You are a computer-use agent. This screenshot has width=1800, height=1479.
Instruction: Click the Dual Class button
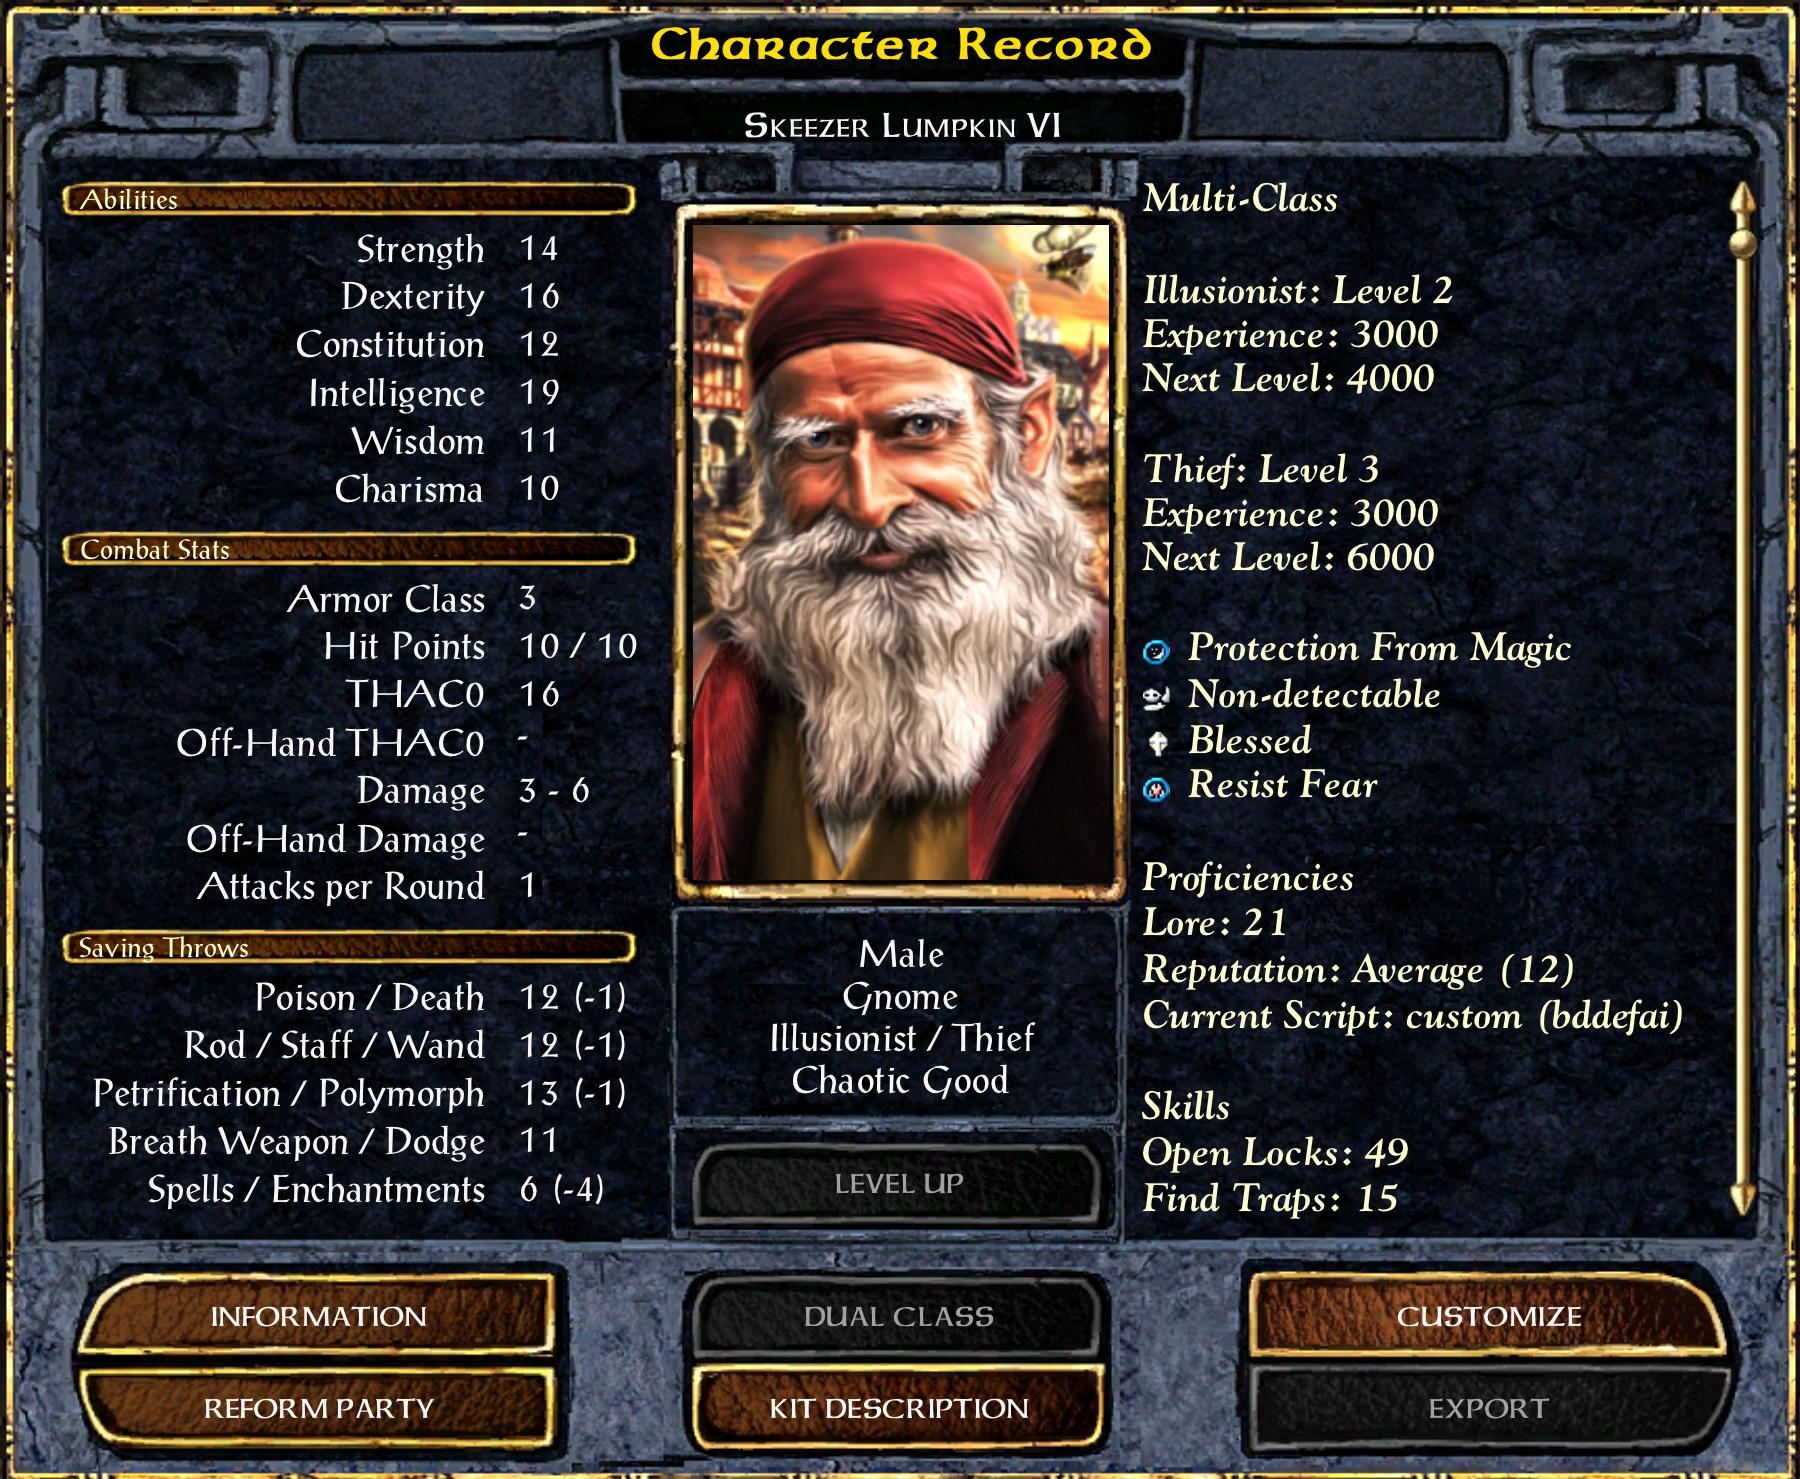[x=899, y=1316]
